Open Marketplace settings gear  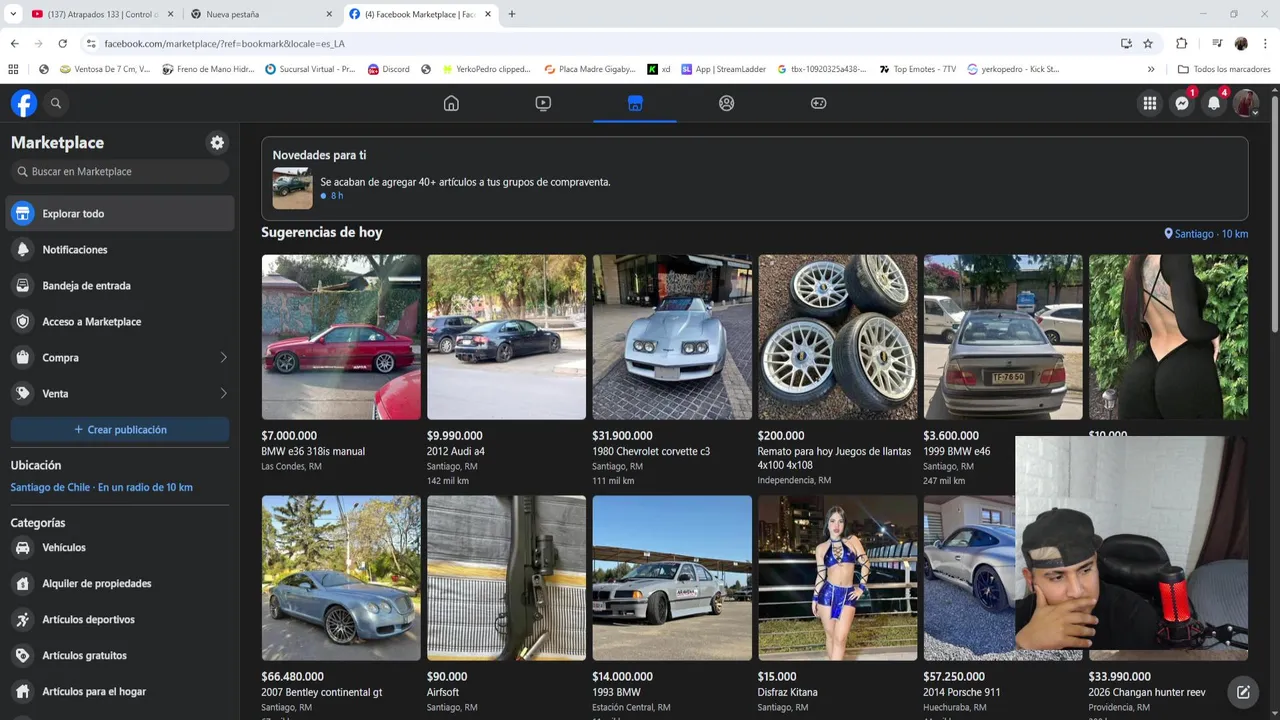click(x=217, y=143)
